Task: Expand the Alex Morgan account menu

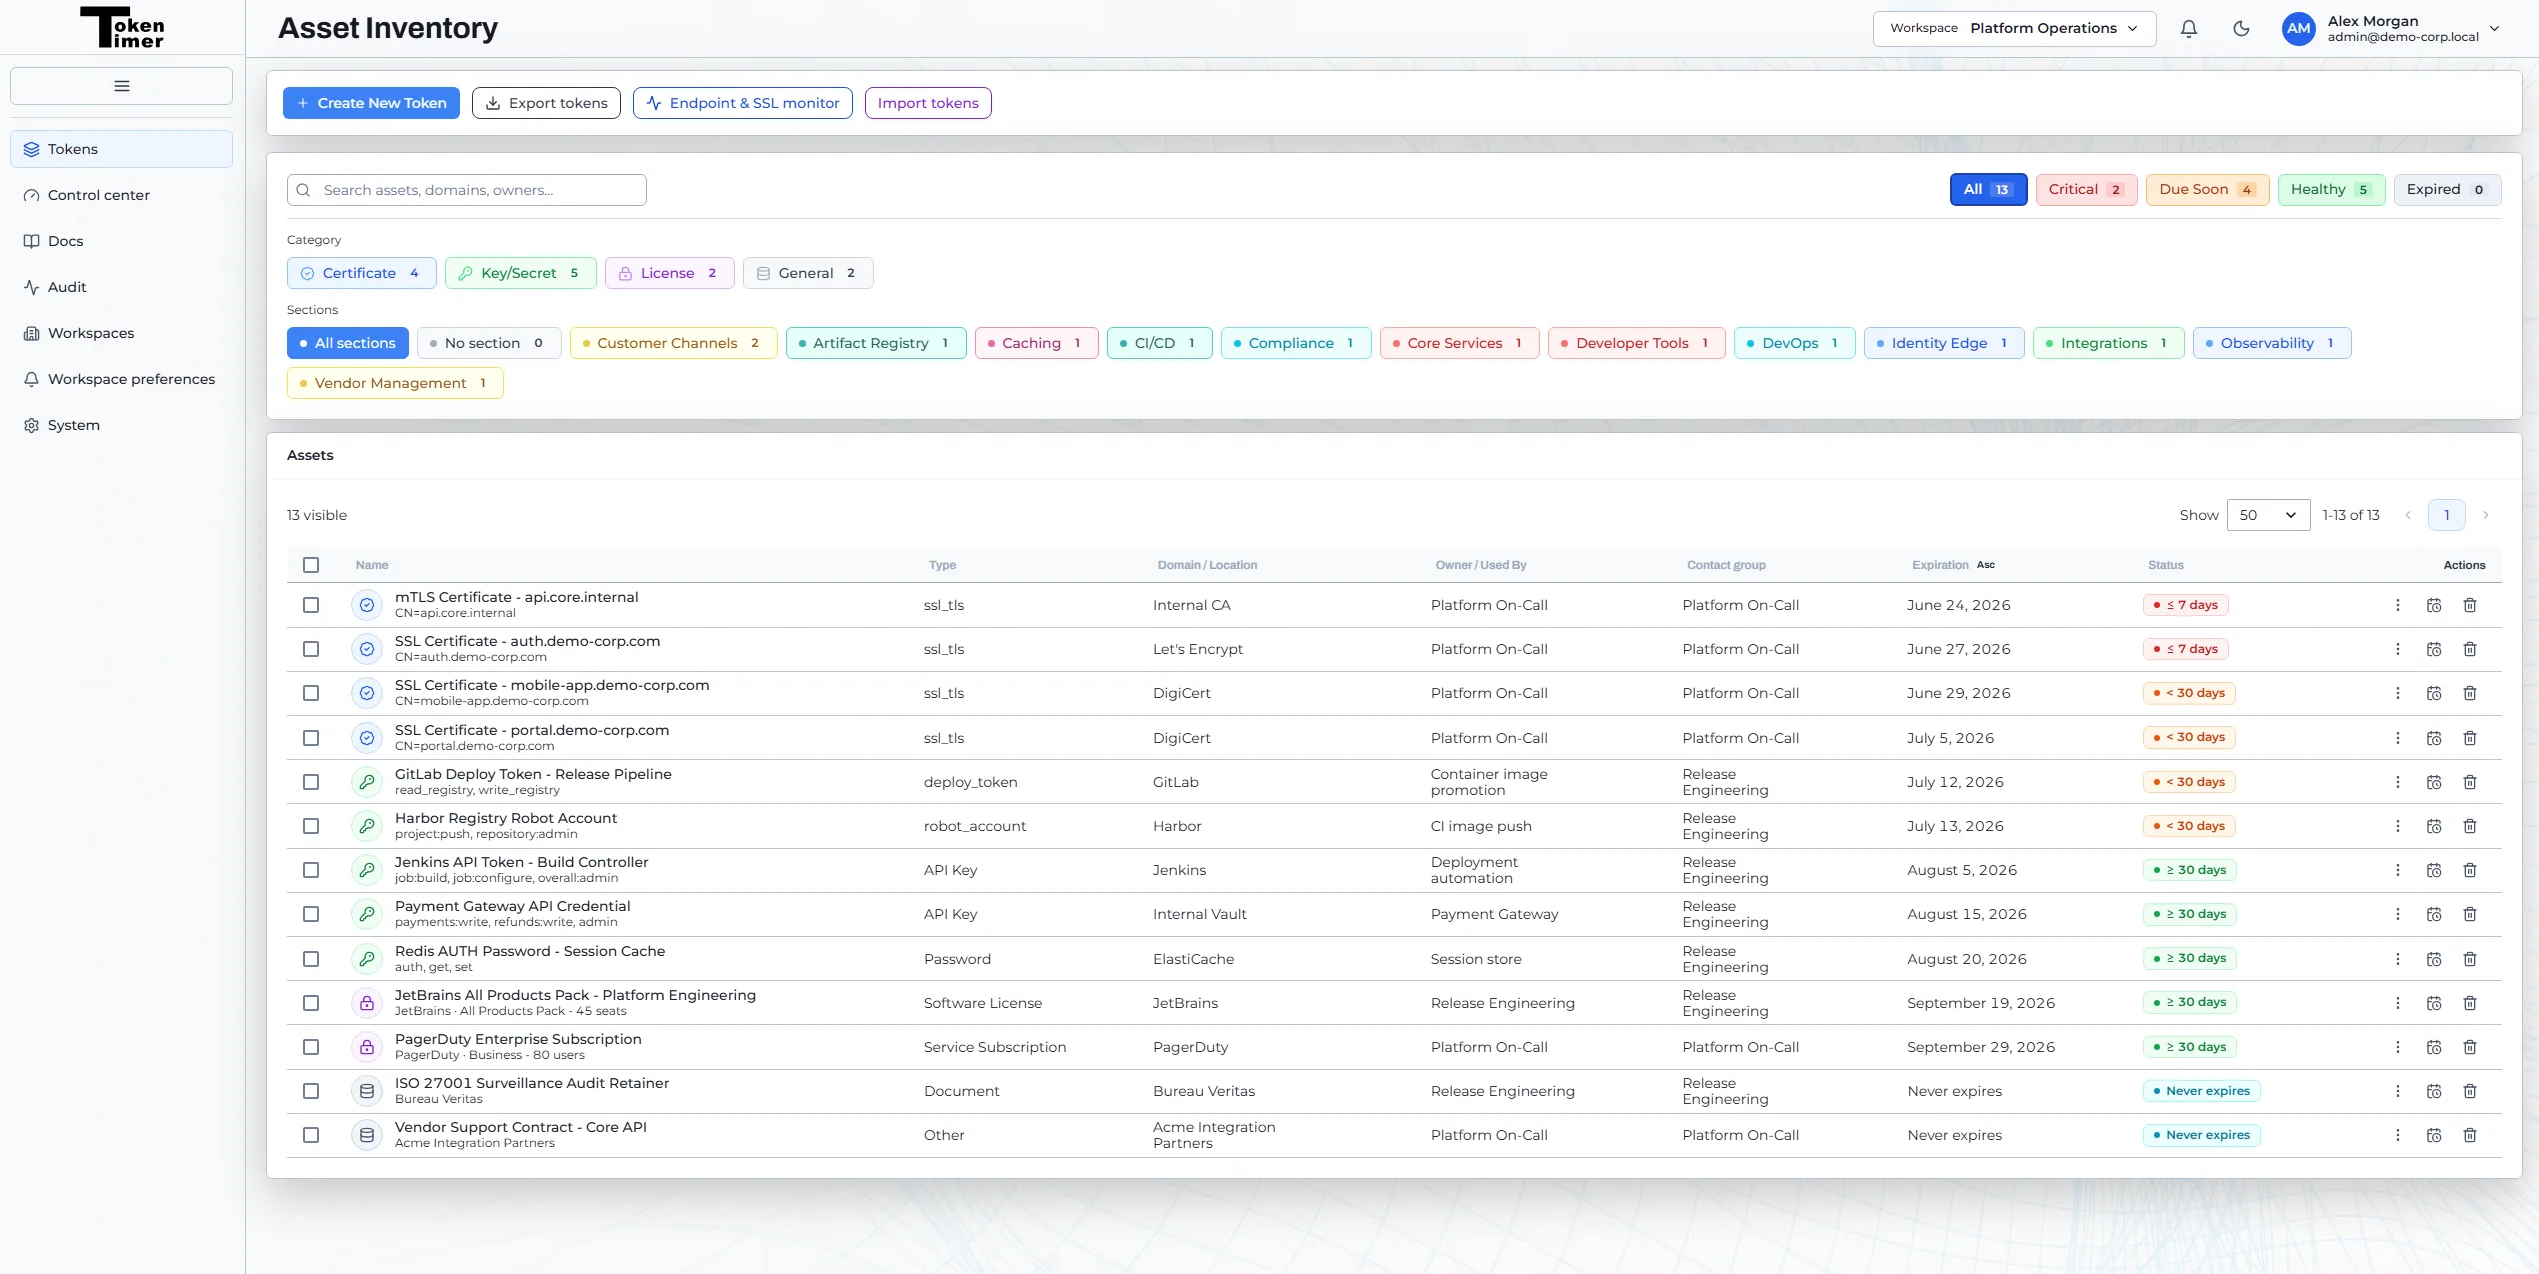Action: pos(2393,29)
